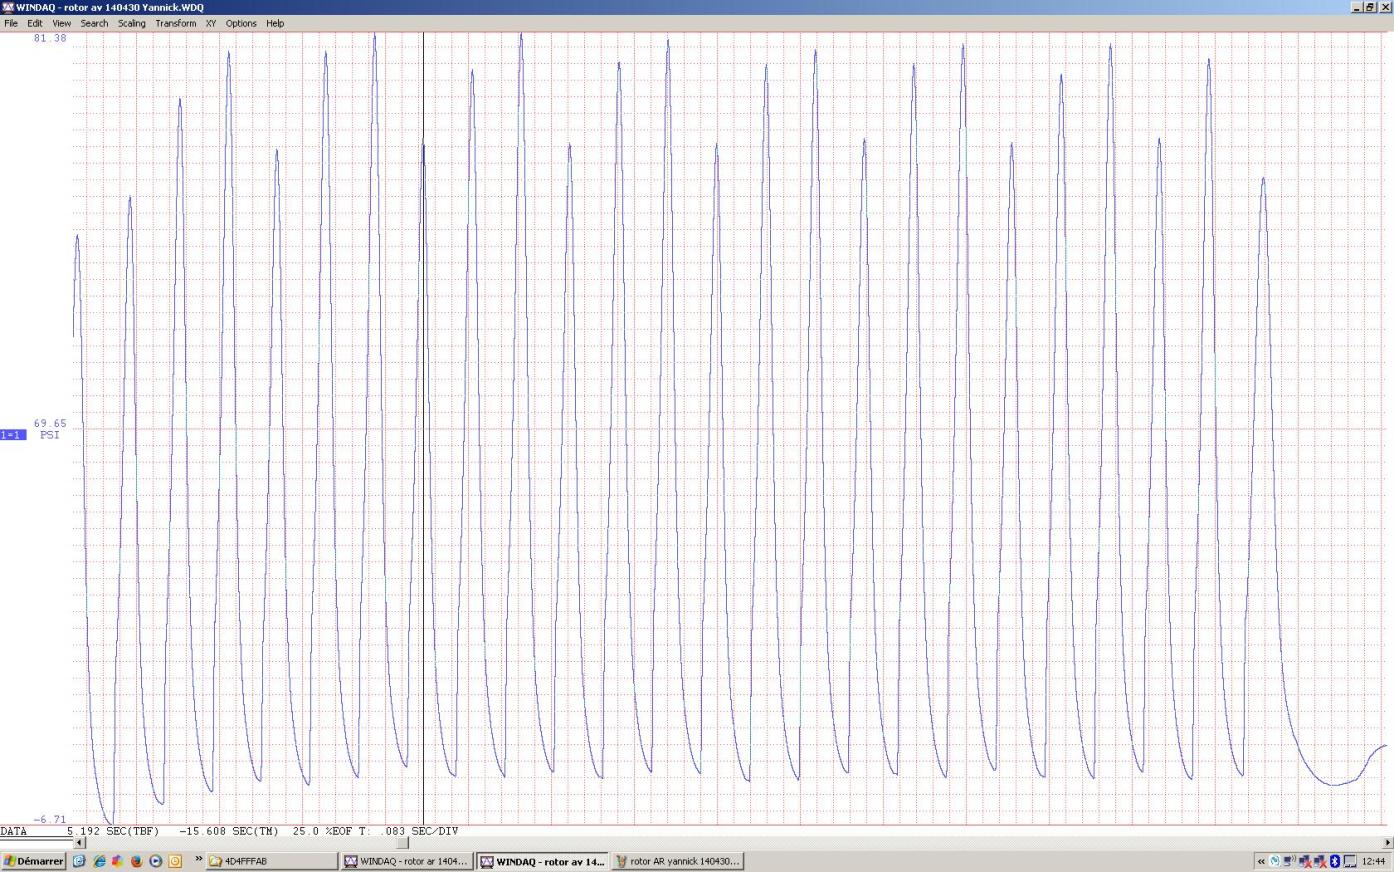Image resolution: width=1394 pixels, height=872 pixels.
Task: Click the media player quick launch icon
Action: tap(155, 861)
